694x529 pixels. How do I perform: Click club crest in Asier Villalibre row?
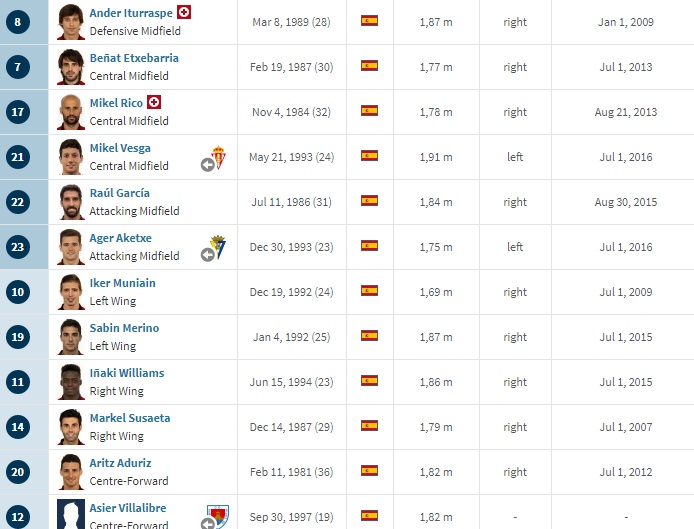tap(218, 516)
